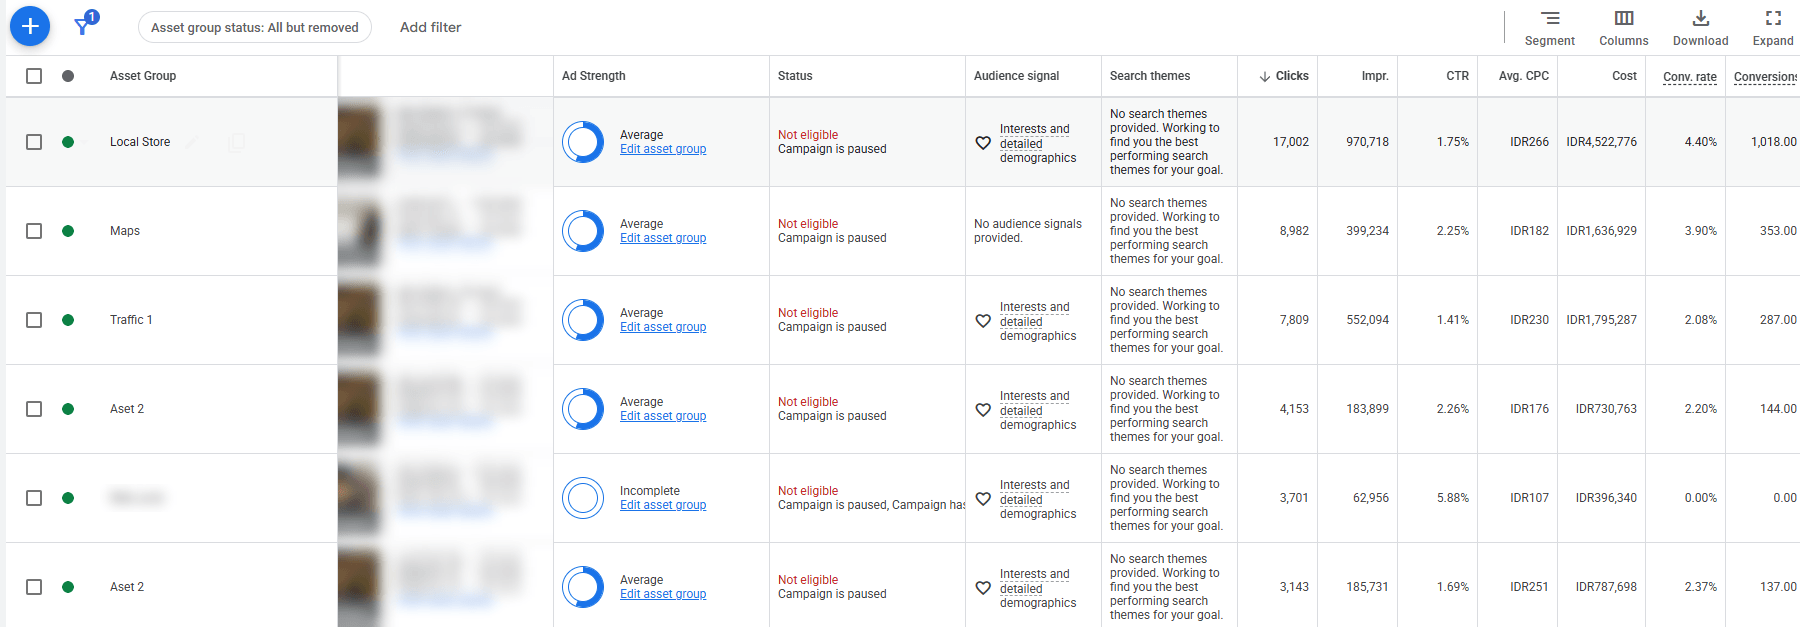The height and width of the screenshot is (627, 1800).
Task: Expand the table to full view
Action: [x=1773, y=28]
